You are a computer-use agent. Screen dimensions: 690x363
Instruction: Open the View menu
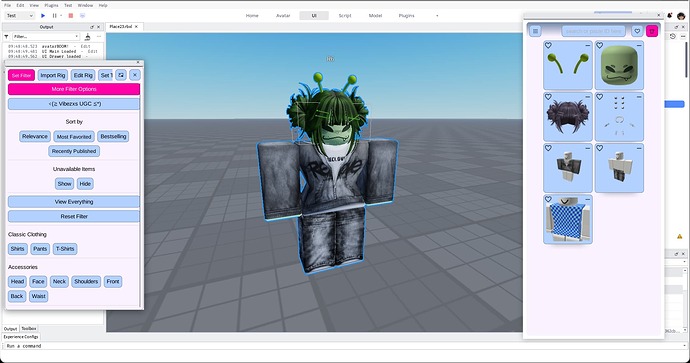coord(34,5)
